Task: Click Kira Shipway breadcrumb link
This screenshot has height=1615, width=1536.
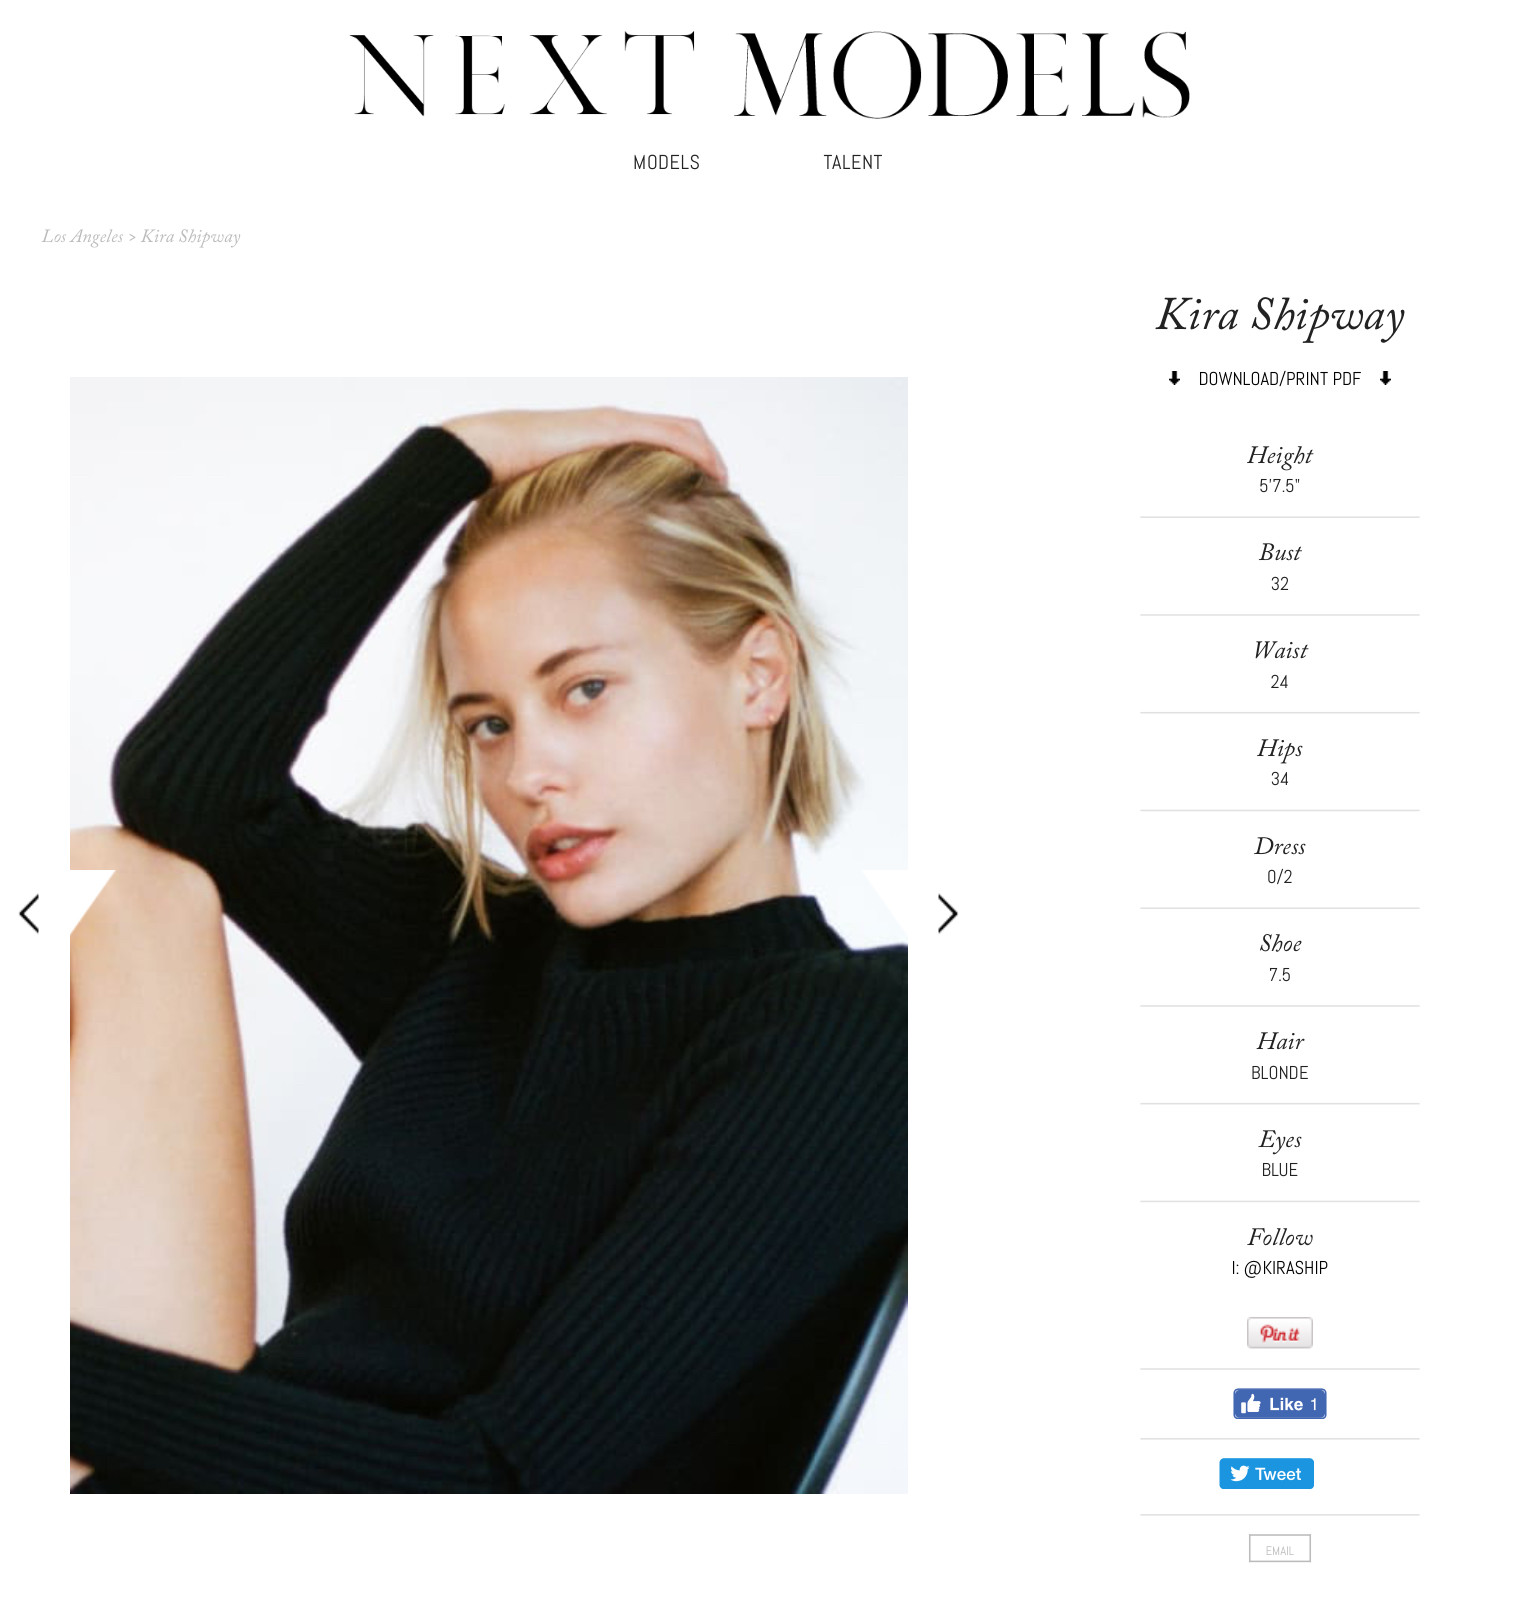Action: tap(190, 236)
